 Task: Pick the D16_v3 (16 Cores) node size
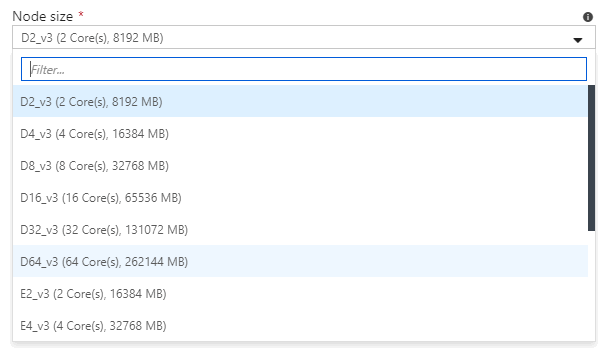coord(300,197)
